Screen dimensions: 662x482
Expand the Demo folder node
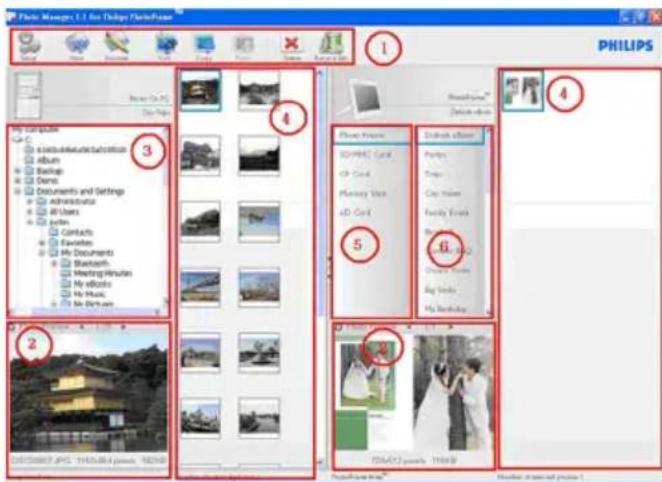click(x=18, y=181)
